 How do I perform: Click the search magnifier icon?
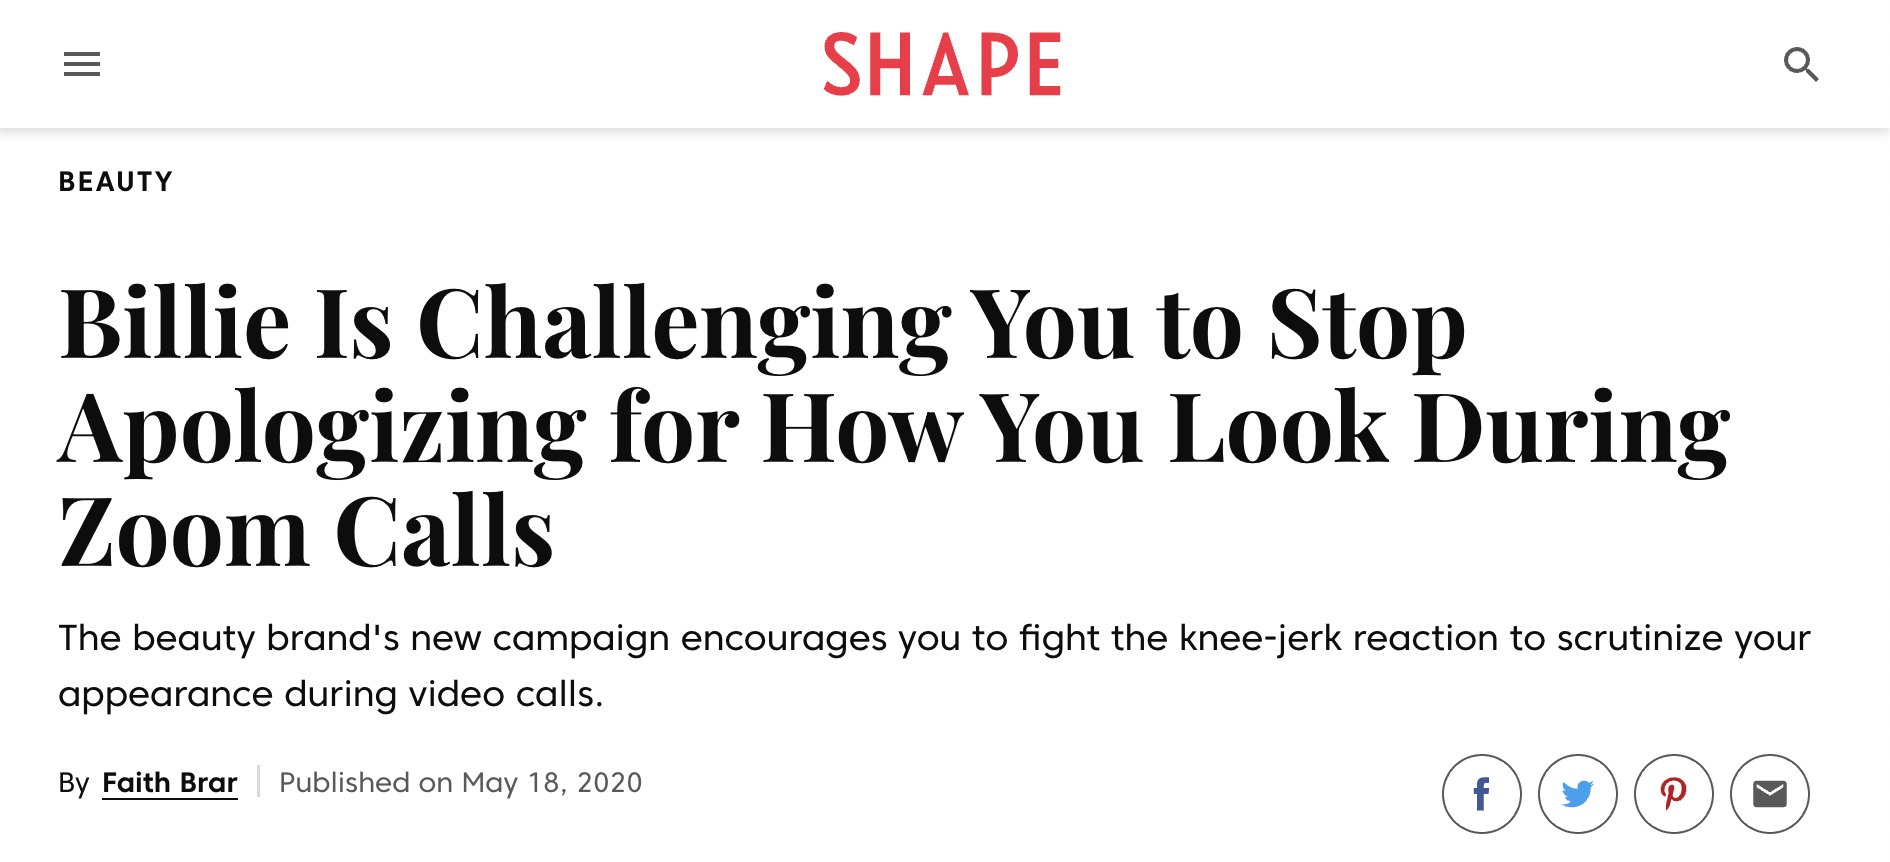tap(1801, 65)
